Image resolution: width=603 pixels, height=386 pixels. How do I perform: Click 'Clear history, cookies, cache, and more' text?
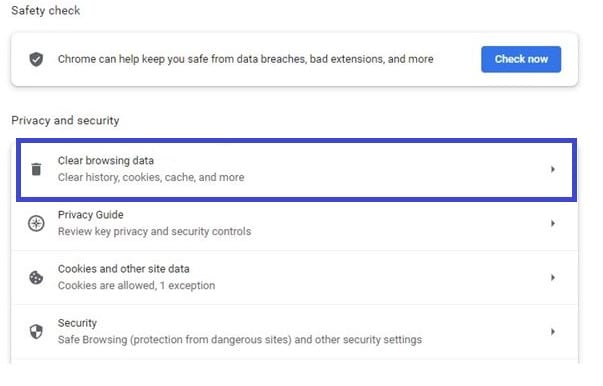(x=151, y=177)
